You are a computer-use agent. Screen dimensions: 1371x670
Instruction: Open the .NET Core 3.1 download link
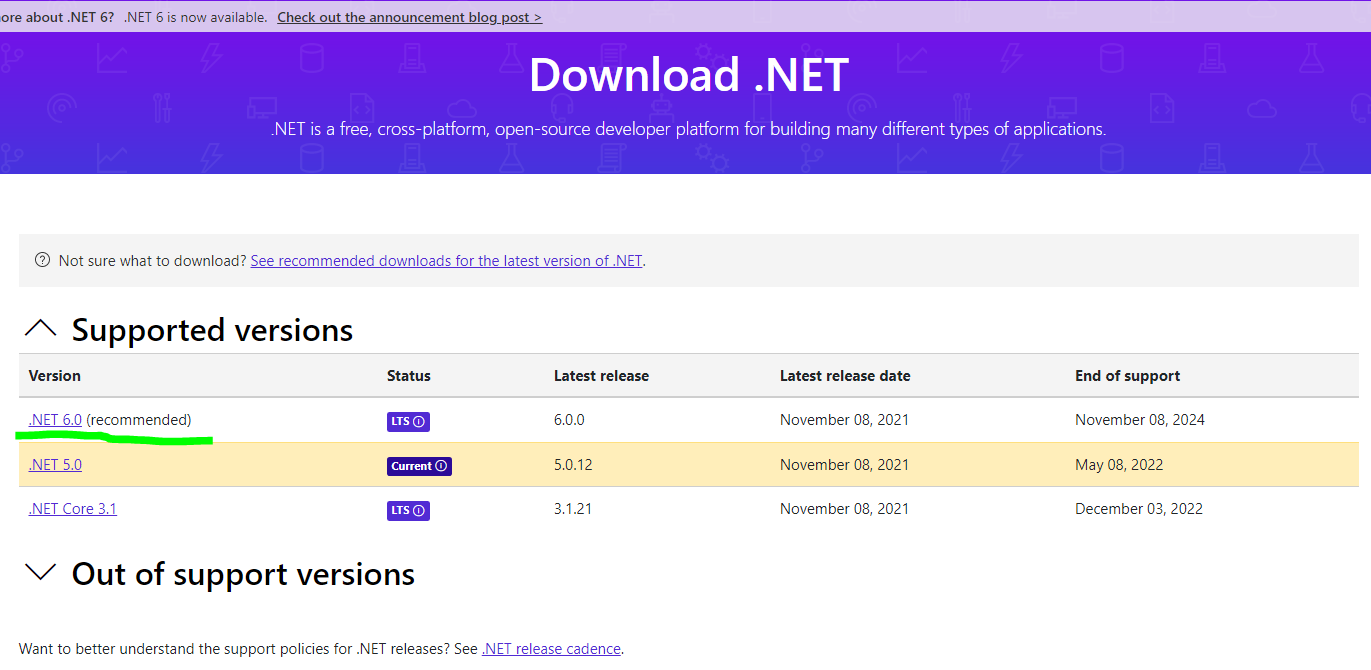pyautogui.click(x=72, y=508)
